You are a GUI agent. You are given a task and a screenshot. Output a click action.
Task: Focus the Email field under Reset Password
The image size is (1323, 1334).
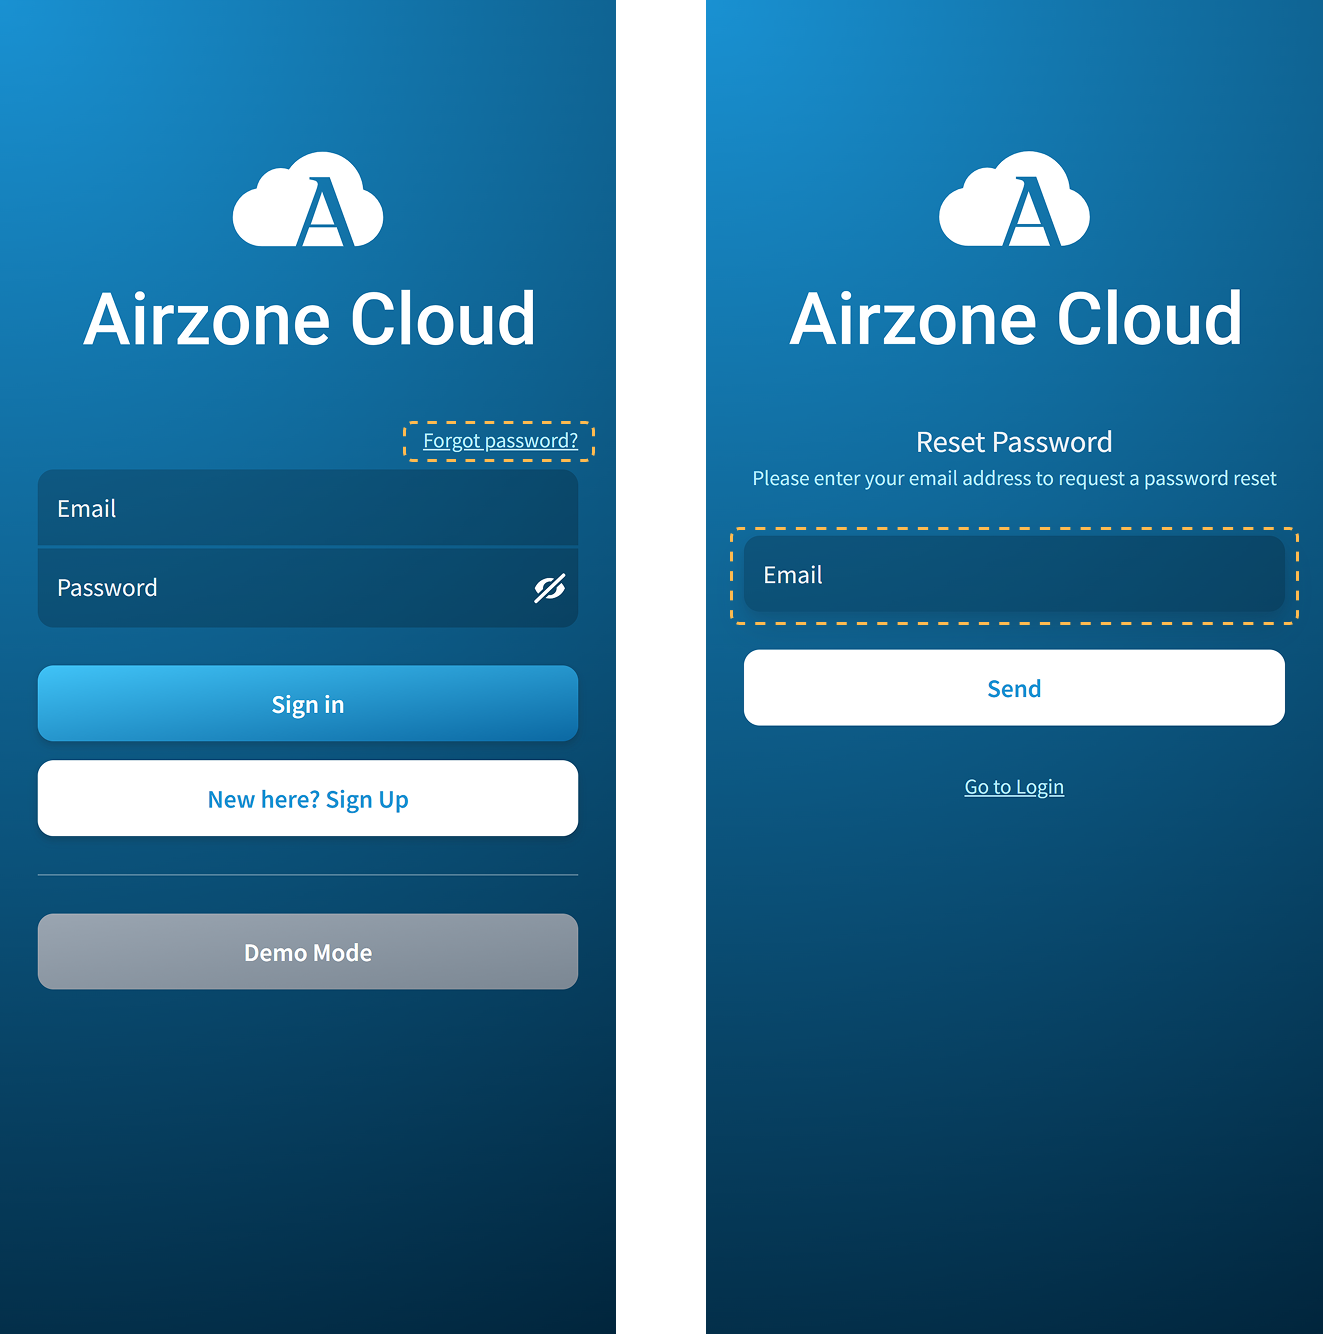pyautogui.click(x=1013, y=575)
